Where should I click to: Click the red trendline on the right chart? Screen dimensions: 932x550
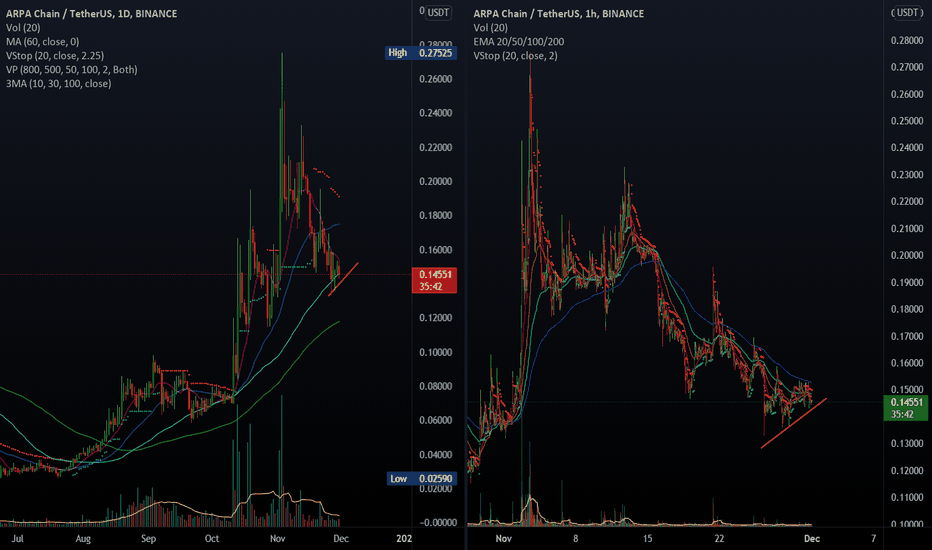794,423
